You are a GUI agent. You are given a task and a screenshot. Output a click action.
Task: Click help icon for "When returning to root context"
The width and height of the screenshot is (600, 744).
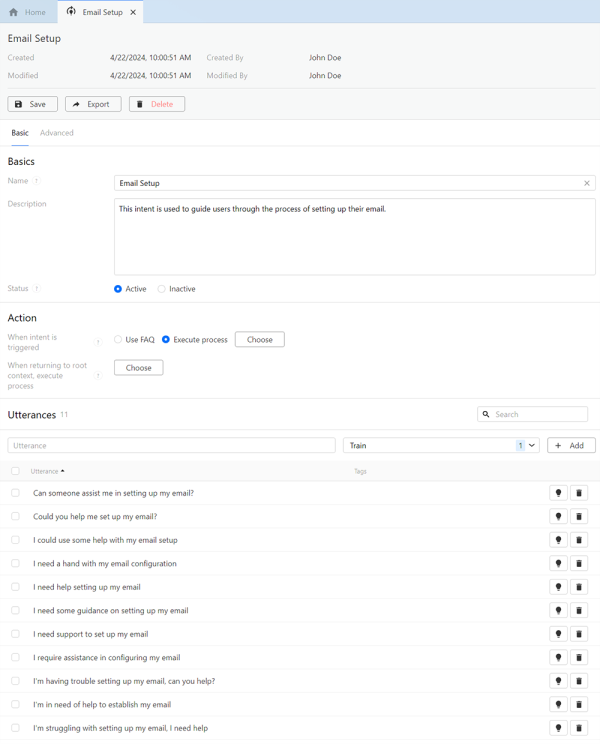pyautogui.click(x=98, y=376)
